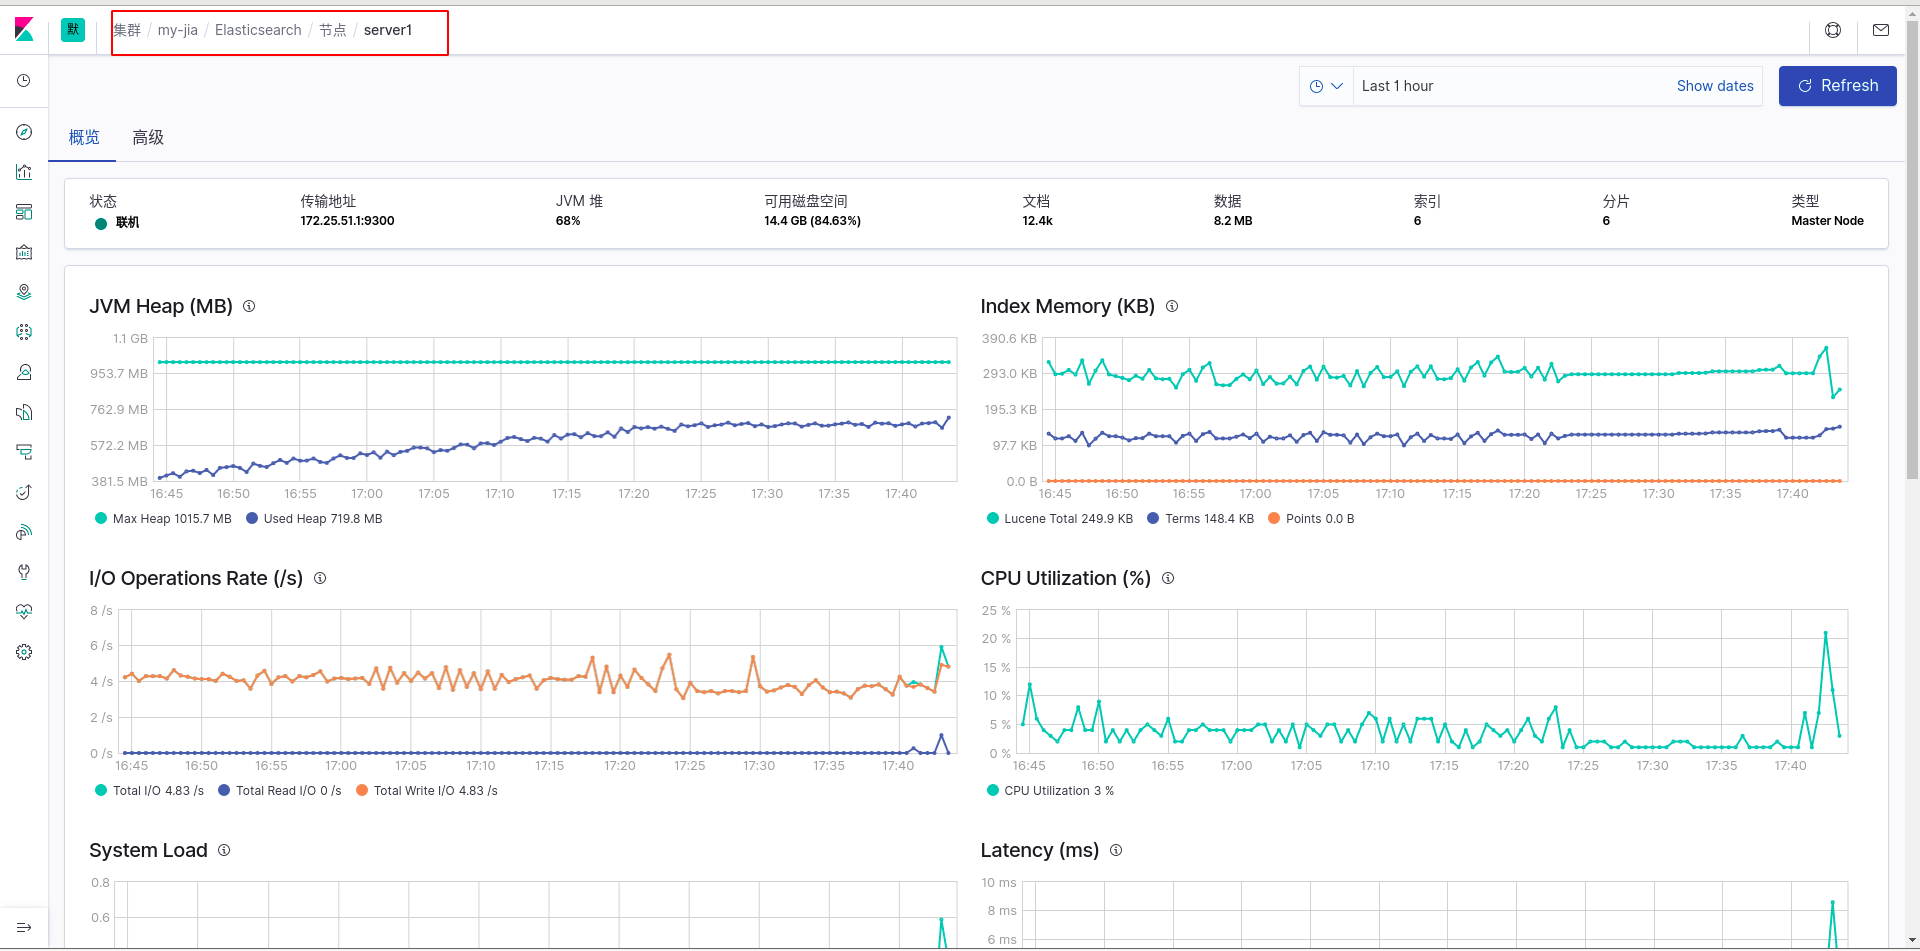Open Logs icon in sidebar

click(24, 412)
